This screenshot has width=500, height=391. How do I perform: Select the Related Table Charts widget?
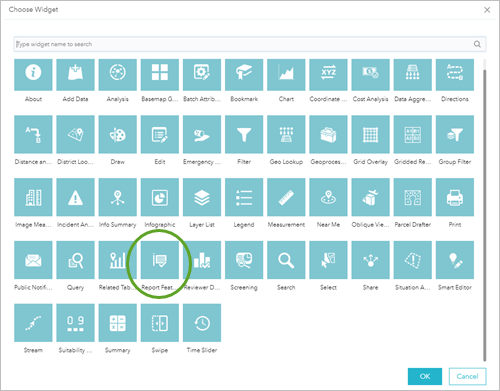click(117, 260)
